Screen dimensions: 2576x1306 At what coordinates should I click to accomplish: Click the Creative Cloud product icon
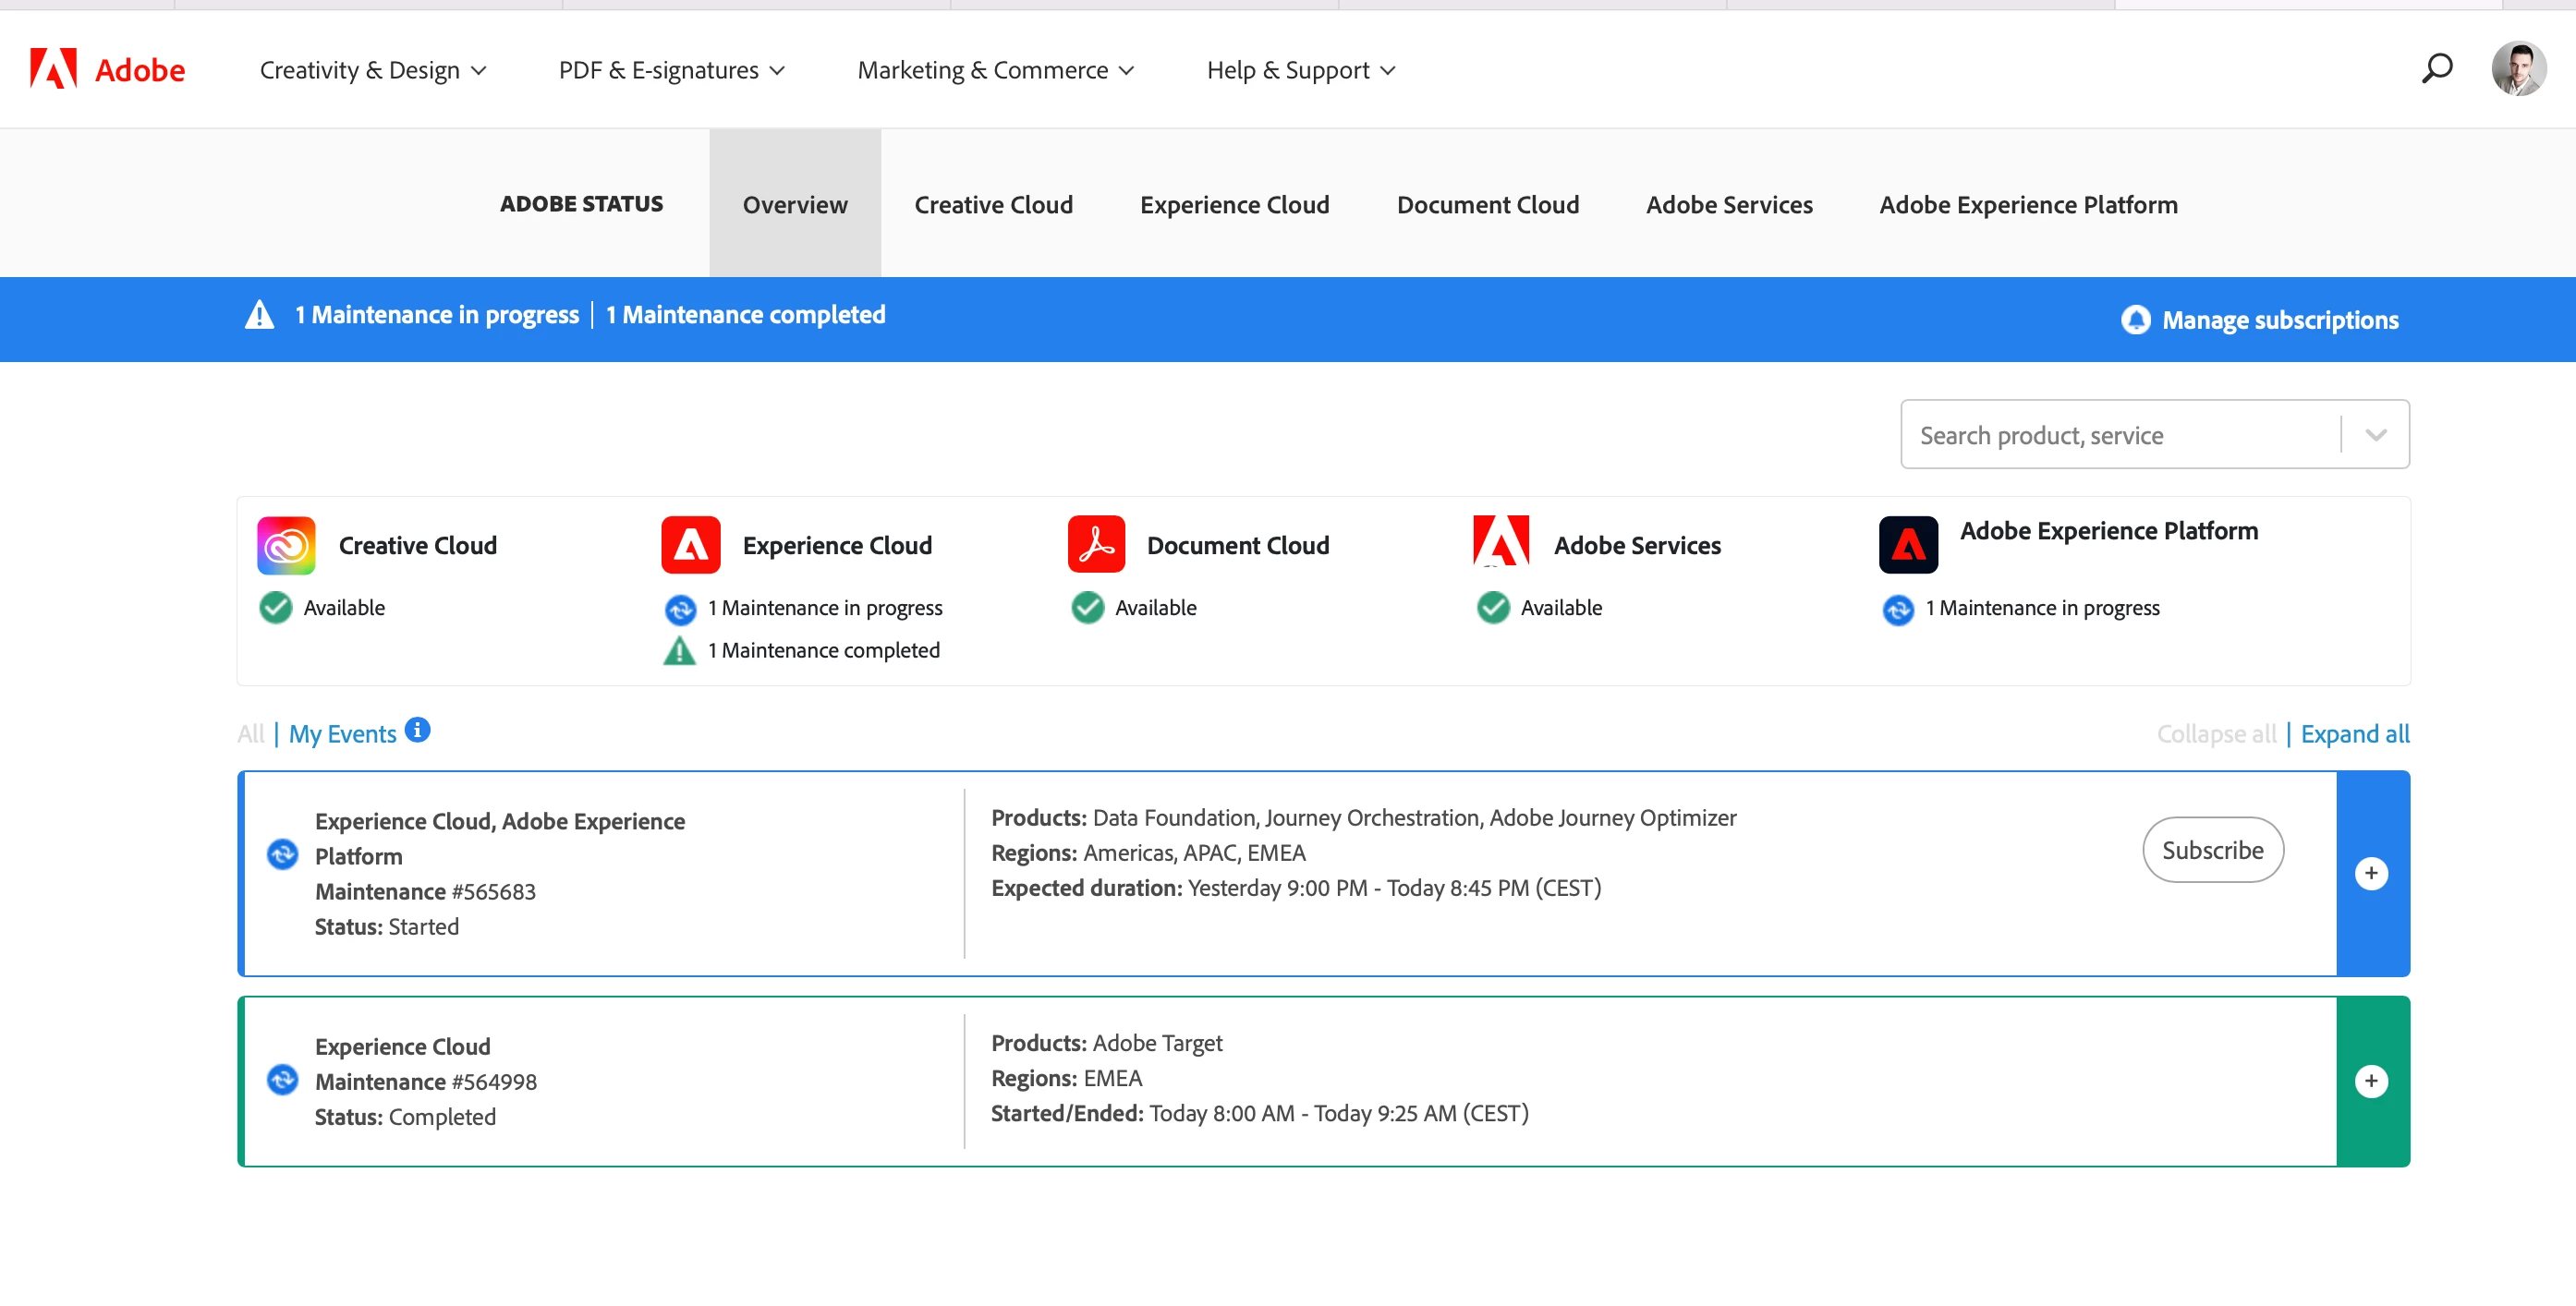(286, 545)
